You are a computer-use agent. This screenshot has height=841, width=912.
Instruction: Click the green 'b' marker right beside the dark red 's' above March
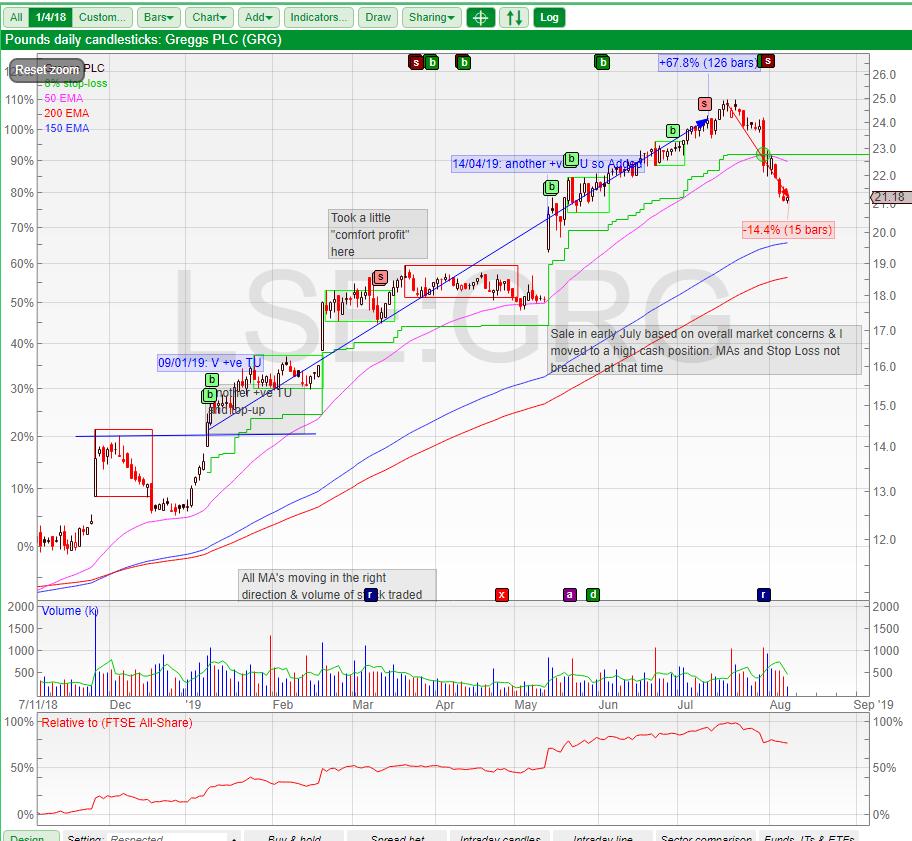432,62
